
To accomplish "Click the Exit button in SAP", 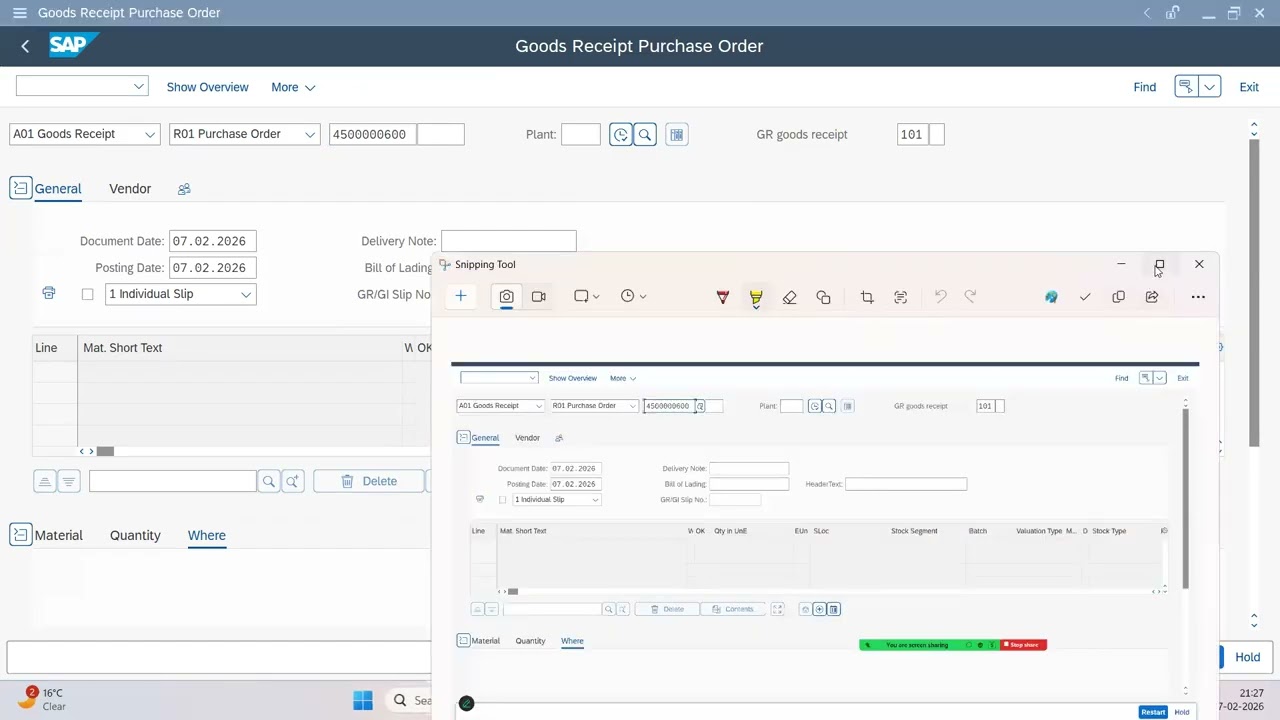I will pyautogui.click(x=1249, y=87).
